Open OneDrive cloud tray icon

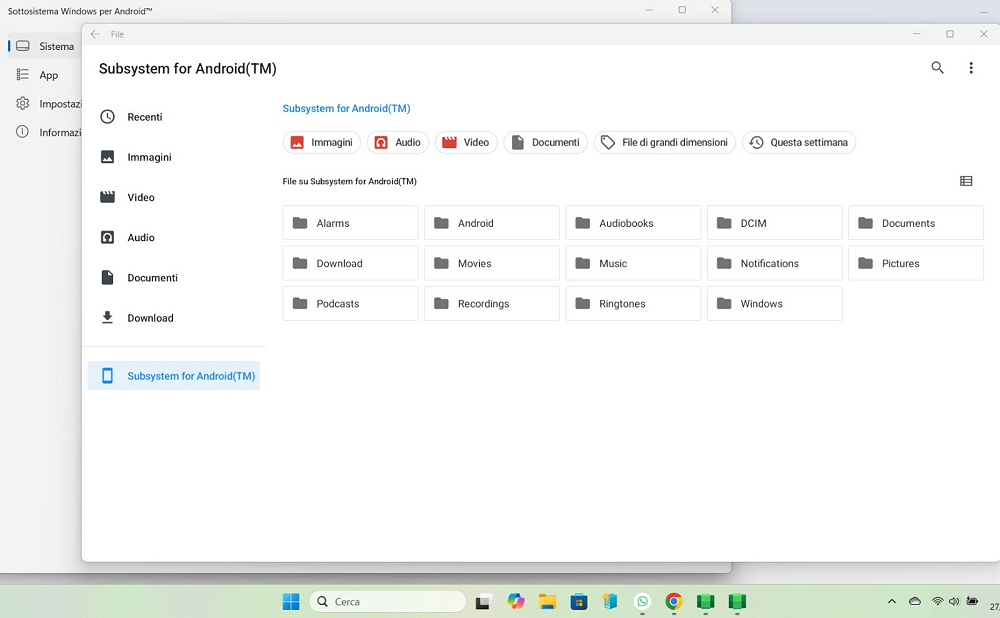[x=915, y=601]
